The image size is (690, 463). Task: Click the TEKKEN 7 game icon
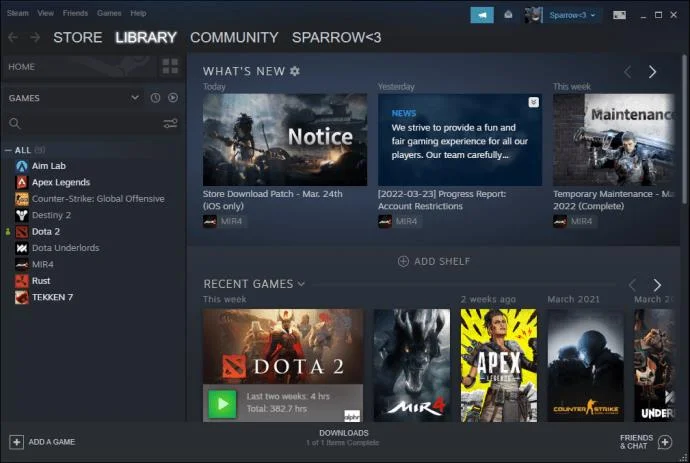[22, 297]
